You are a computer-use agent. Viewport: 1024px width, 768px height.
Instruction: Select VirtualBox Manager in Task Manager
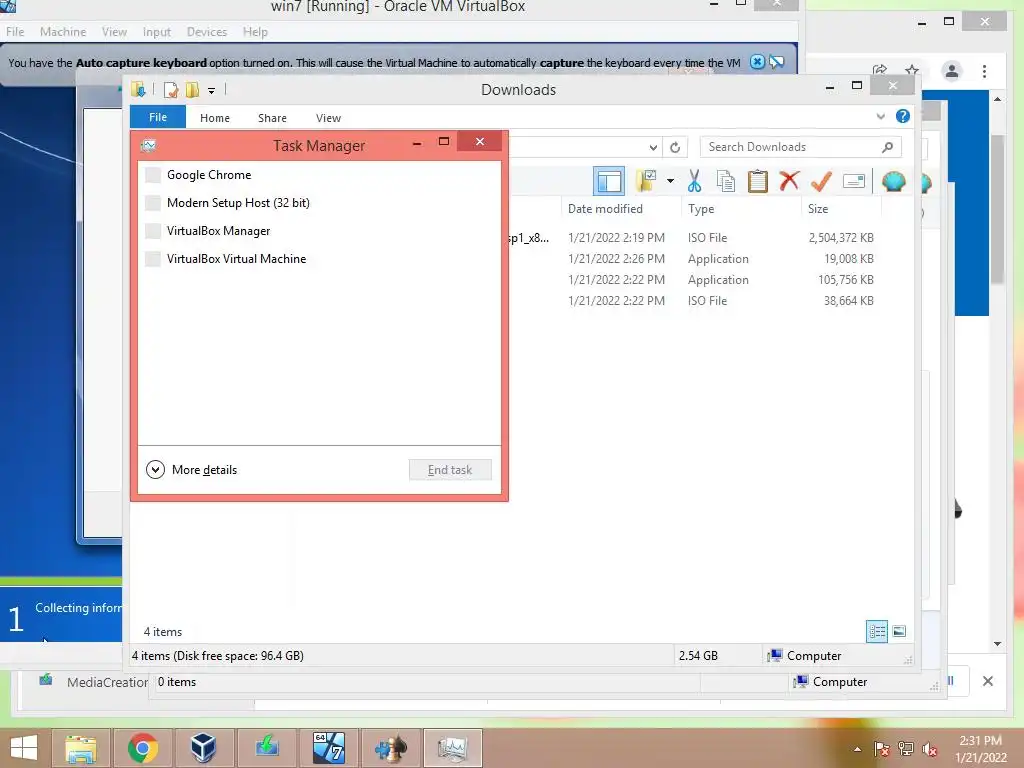coord(319,231)
